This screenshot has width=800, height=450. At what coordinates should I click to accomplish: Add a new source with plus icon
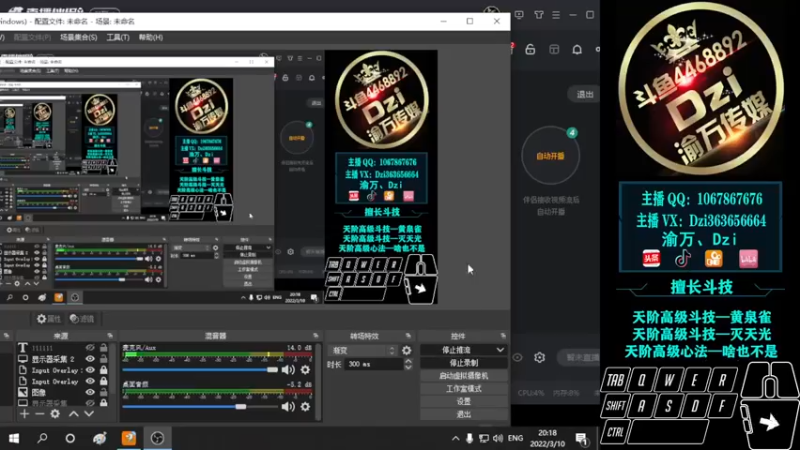pyautogui.click(x=24, y=414)
